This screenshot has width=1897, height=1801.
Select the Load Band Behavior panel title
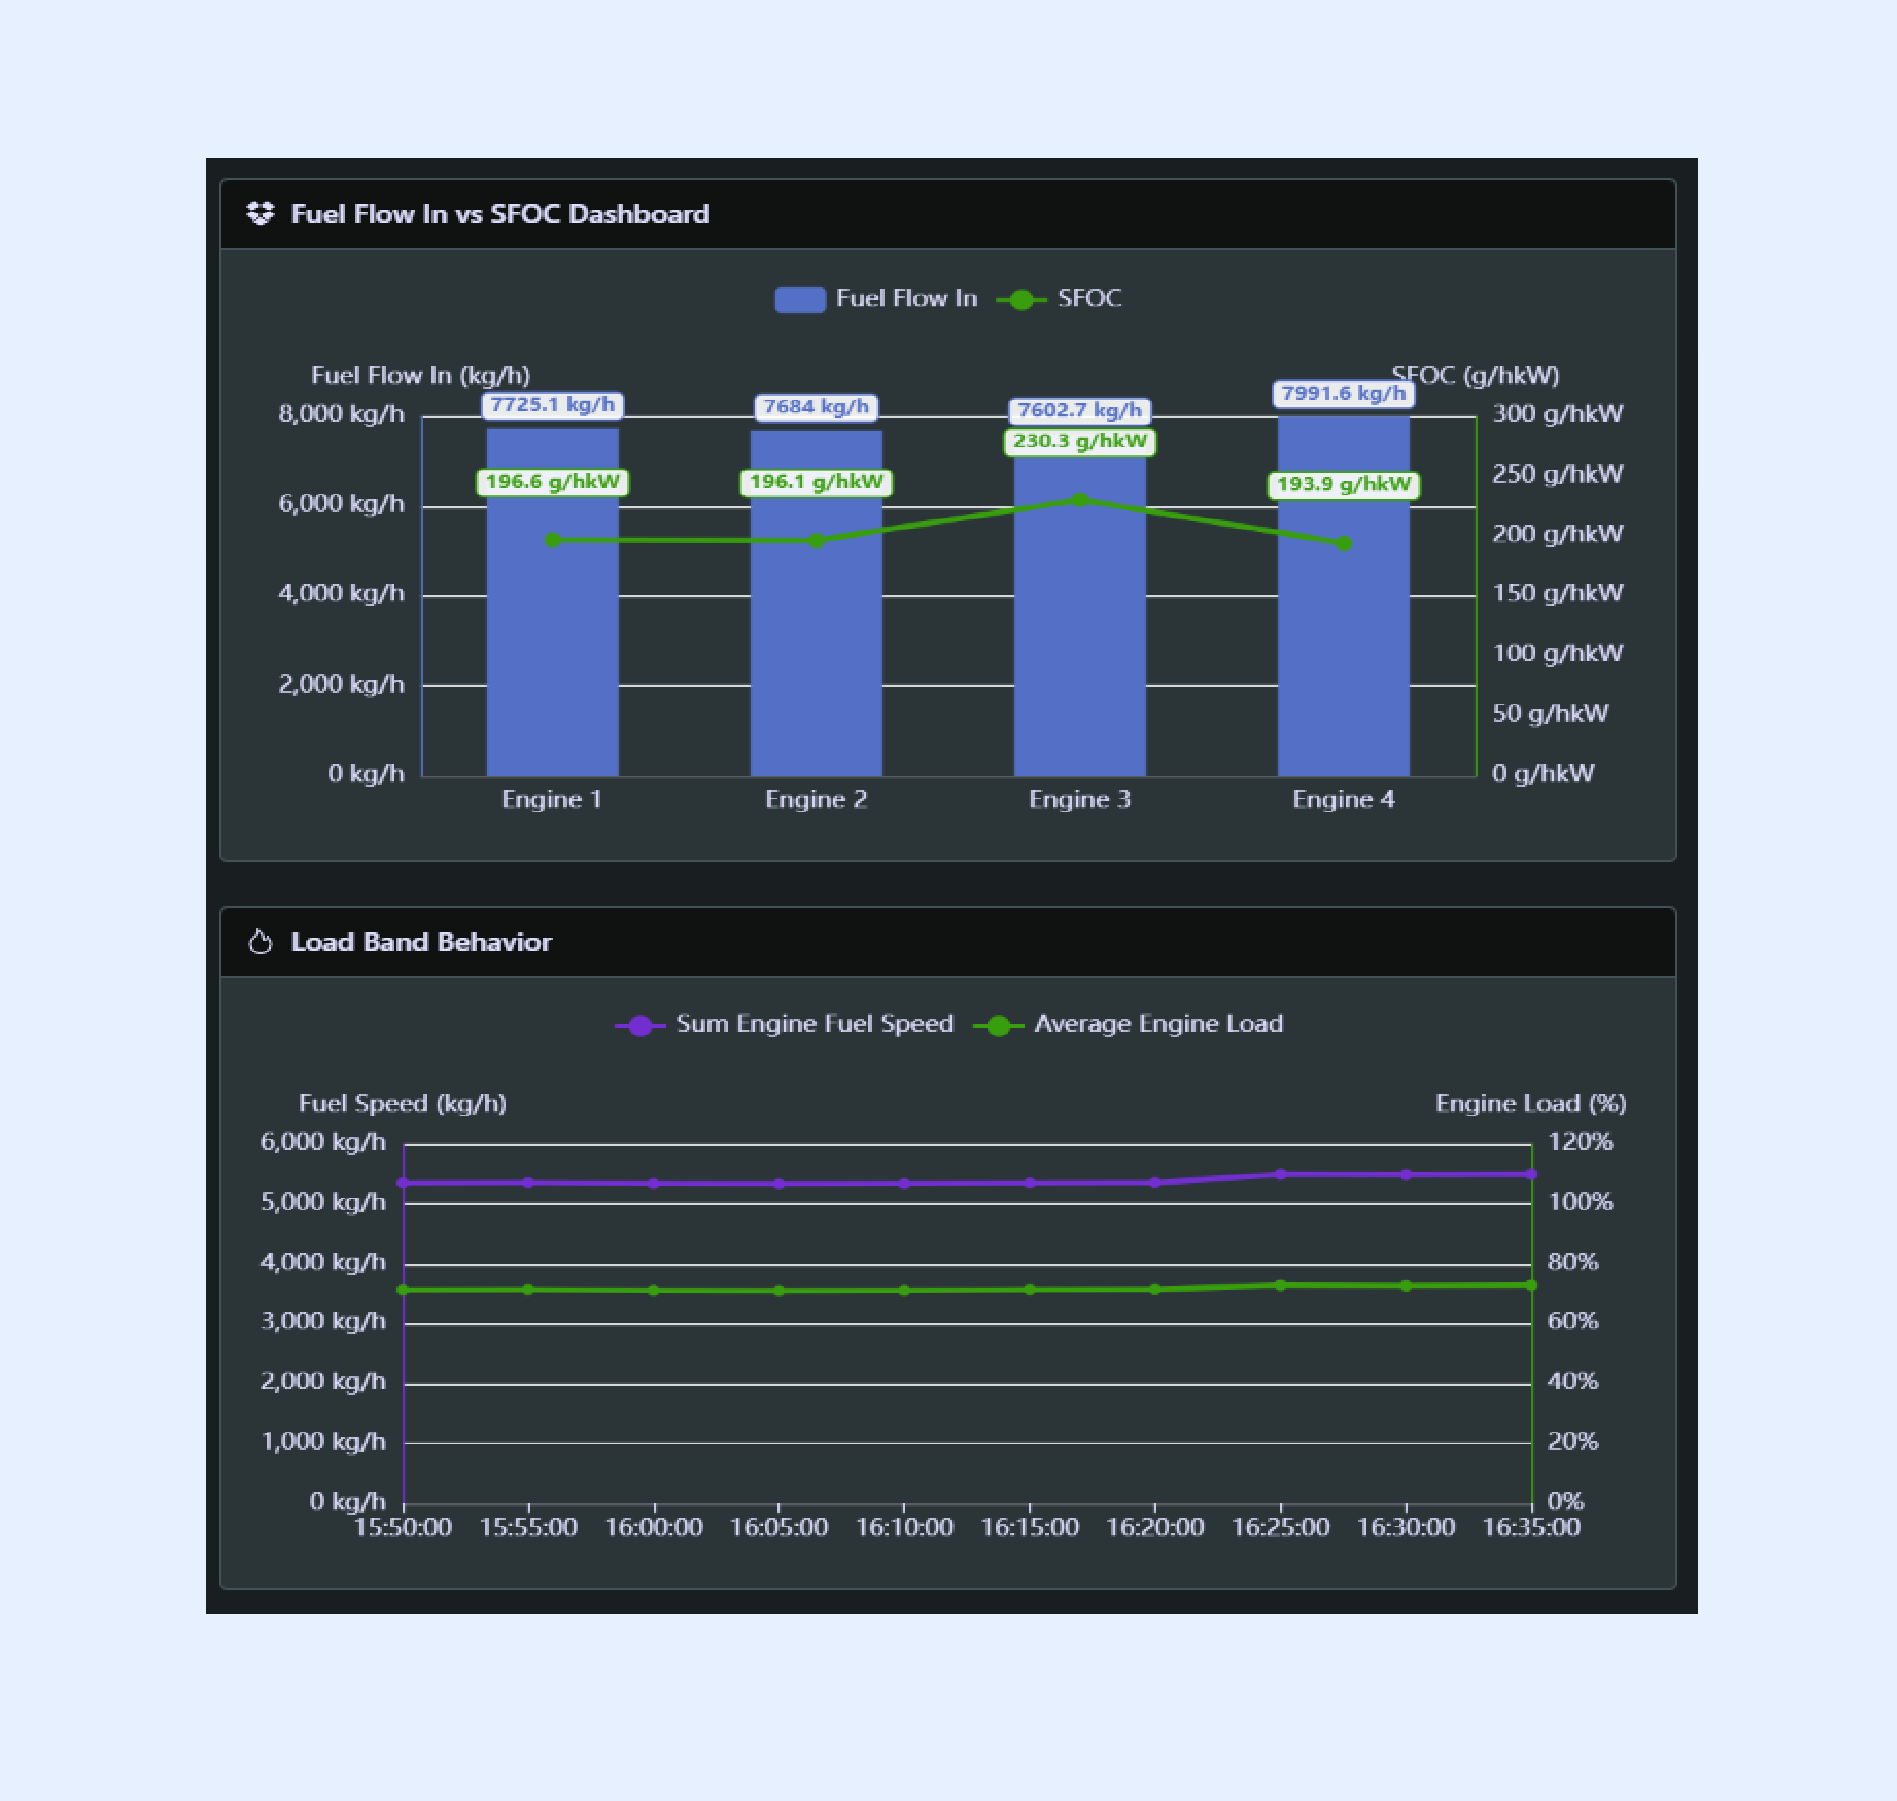(420, 941)
